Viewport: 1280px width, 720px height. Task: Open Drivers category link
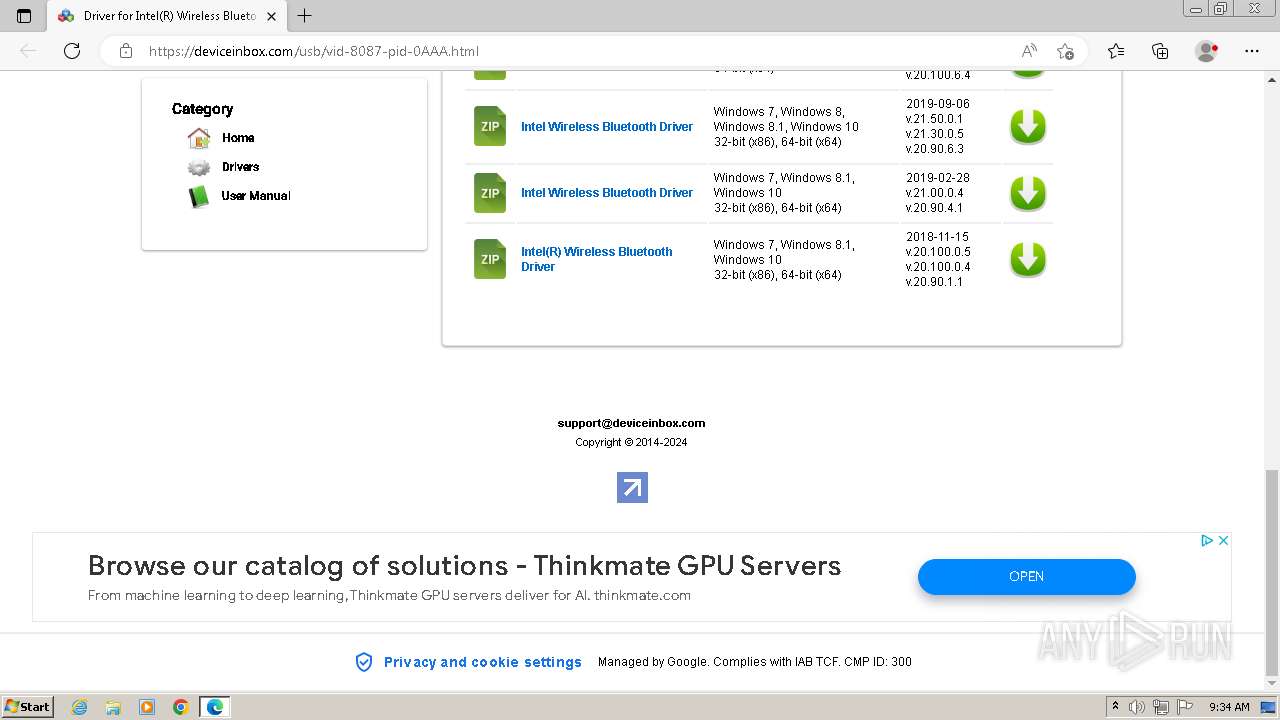241,167
